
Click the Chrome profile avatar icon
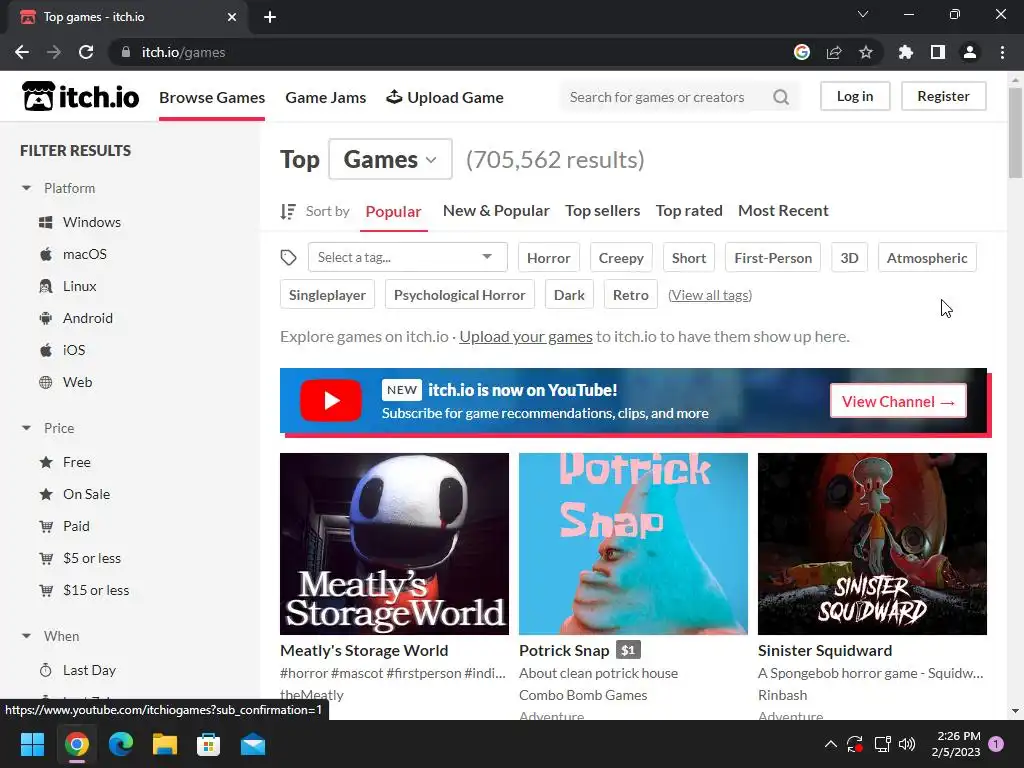coord(970,52)
